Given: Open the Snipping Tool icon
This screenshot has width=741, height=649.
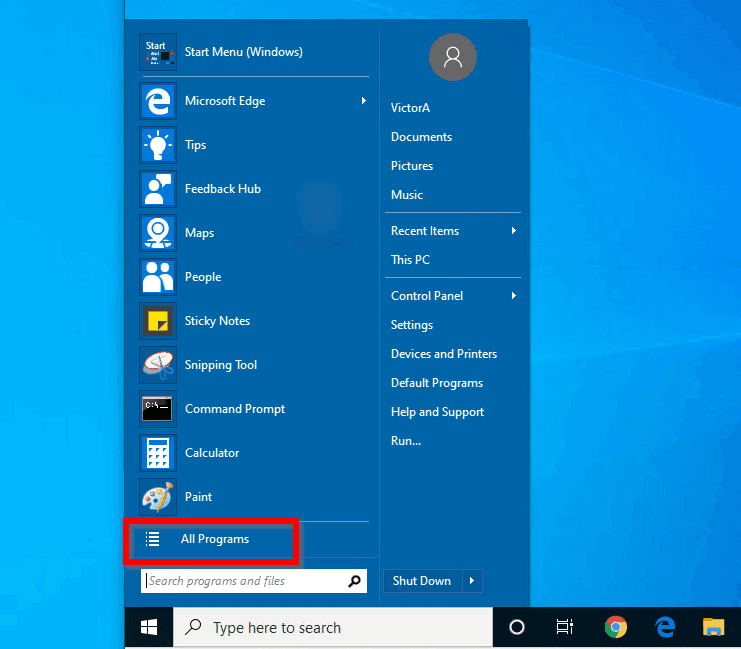Looking at the screenshot, I should (x=158, y=365).
